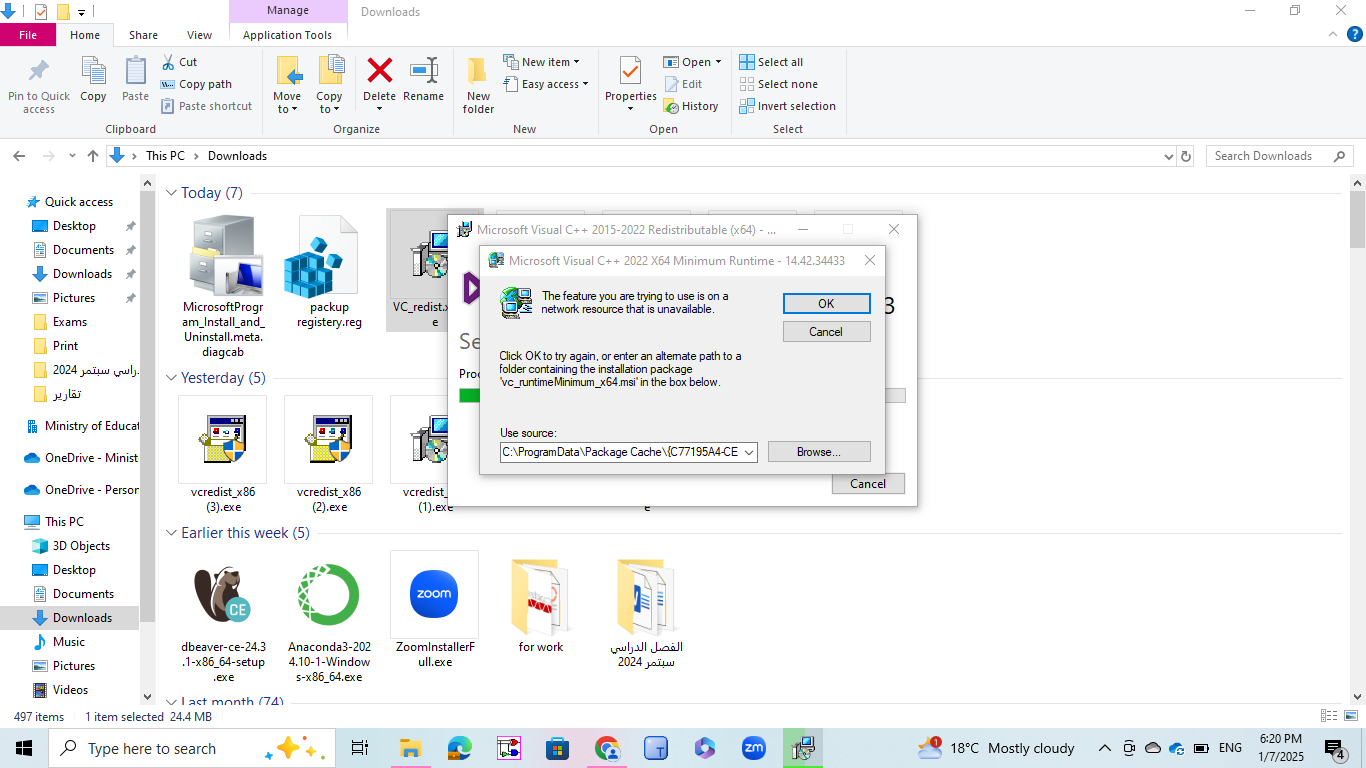Open Videos in navigation pane
1366x768 pixels.
(x=70, y=690)
